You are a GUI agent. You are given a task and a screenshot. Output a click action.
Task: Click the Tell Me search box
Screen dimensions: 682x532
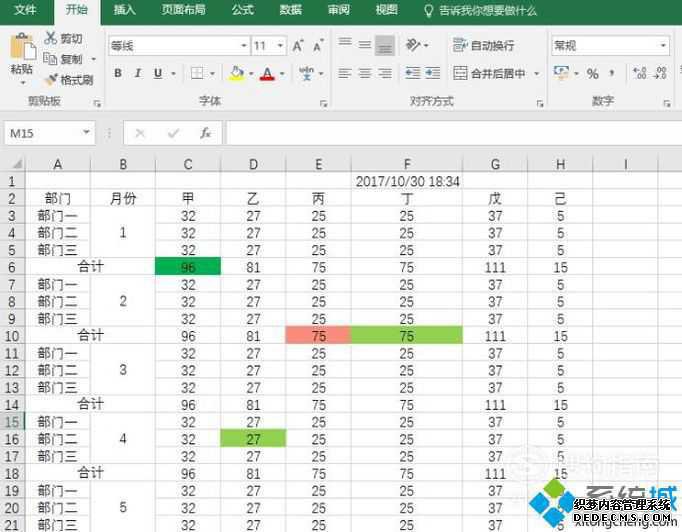pos(481,10)
